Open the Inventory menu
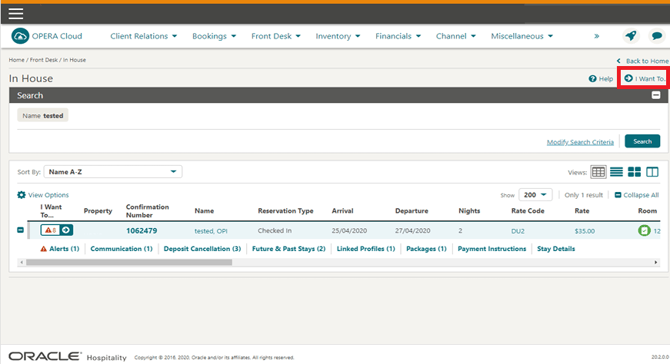Image resolution: width=670 pixels, height=364 pixels. point(338,36)
